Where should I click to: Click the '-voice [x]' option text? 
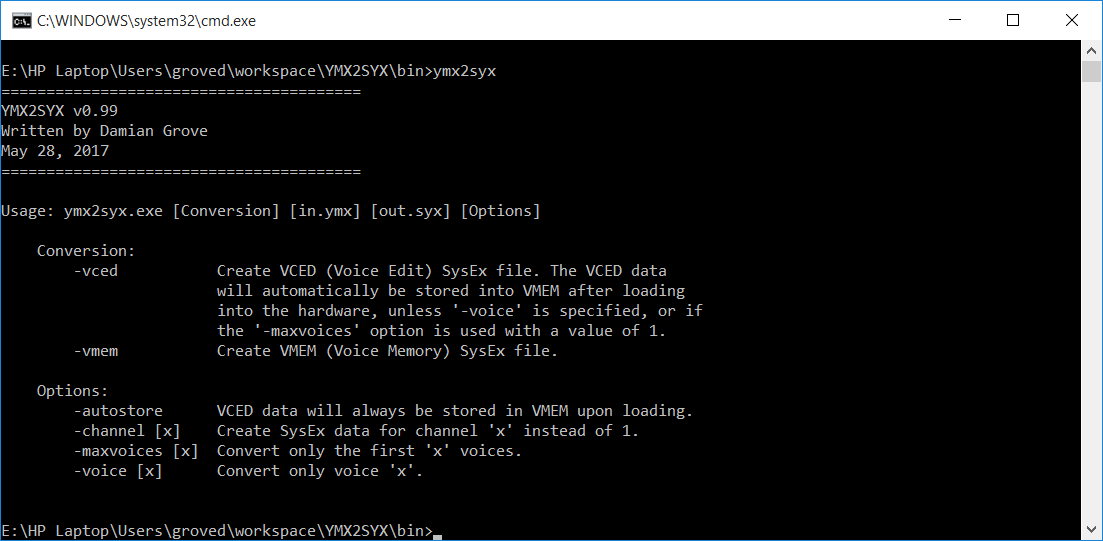(118, 471)
